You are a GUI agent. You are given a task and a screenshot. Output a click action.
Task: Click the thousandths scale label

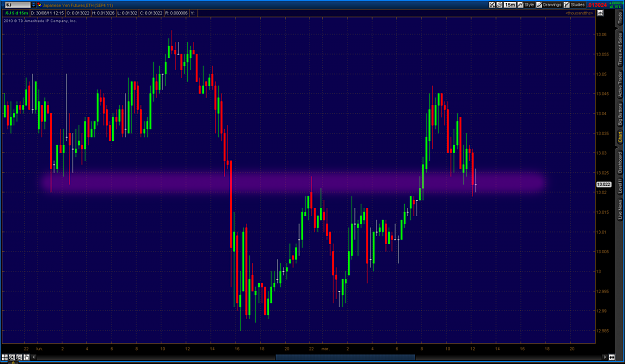tap(579, 13)
